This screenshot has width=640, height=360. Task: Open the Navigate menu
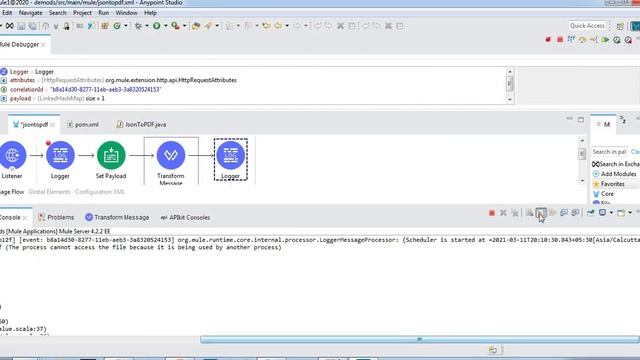pos(31,13)
